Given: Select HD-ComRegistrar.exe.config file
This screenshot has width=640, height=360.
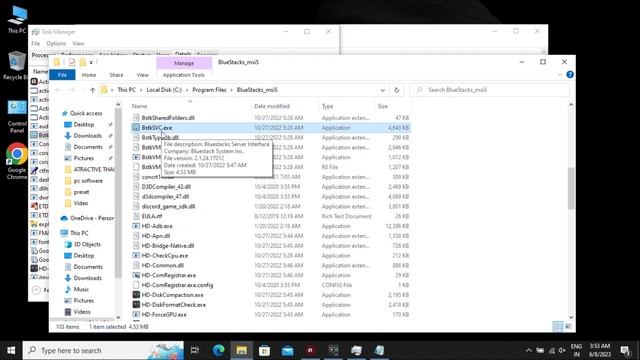Looking at the screenshot, I should (x=270, y=285).
